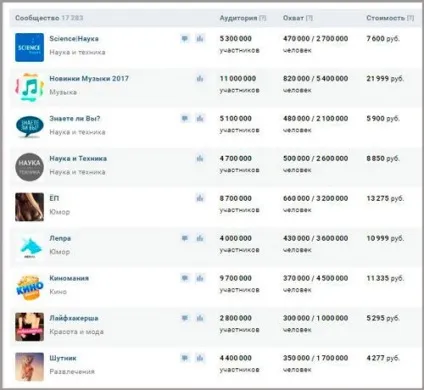Click category label Красота и мода
Screen dimensions: 424x390
[x=76, y=332]
